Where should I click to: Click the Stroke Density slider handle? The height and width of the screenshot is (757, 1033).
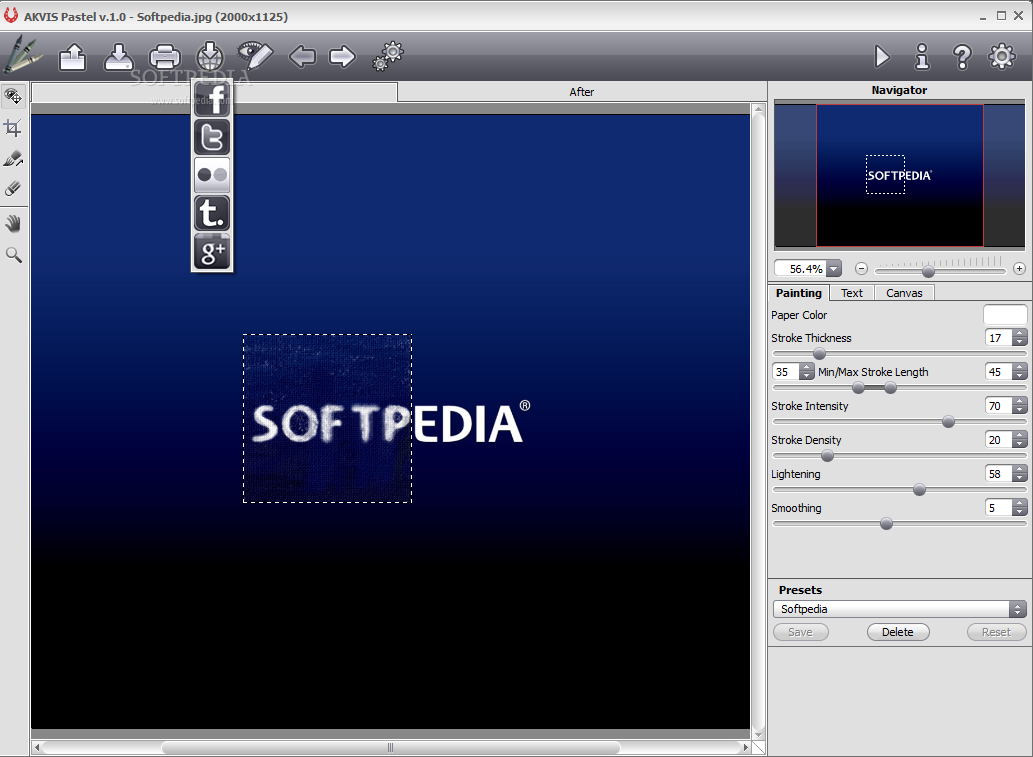tap(827, 456)
